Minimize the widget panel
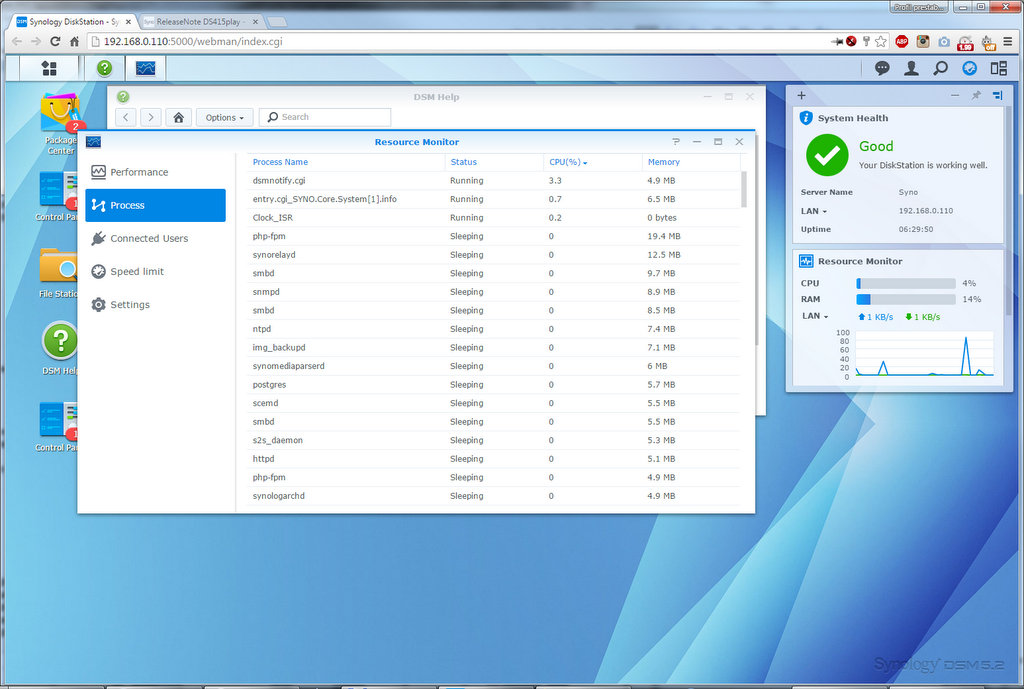The image size is (1024, 689). click(x=955, y=95)
